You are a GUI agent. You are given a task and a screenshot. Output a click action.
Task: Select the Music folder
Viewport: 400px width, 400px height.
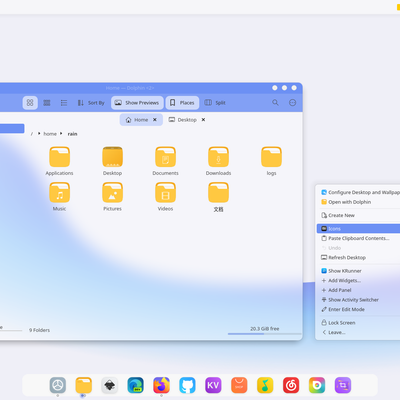59,197
